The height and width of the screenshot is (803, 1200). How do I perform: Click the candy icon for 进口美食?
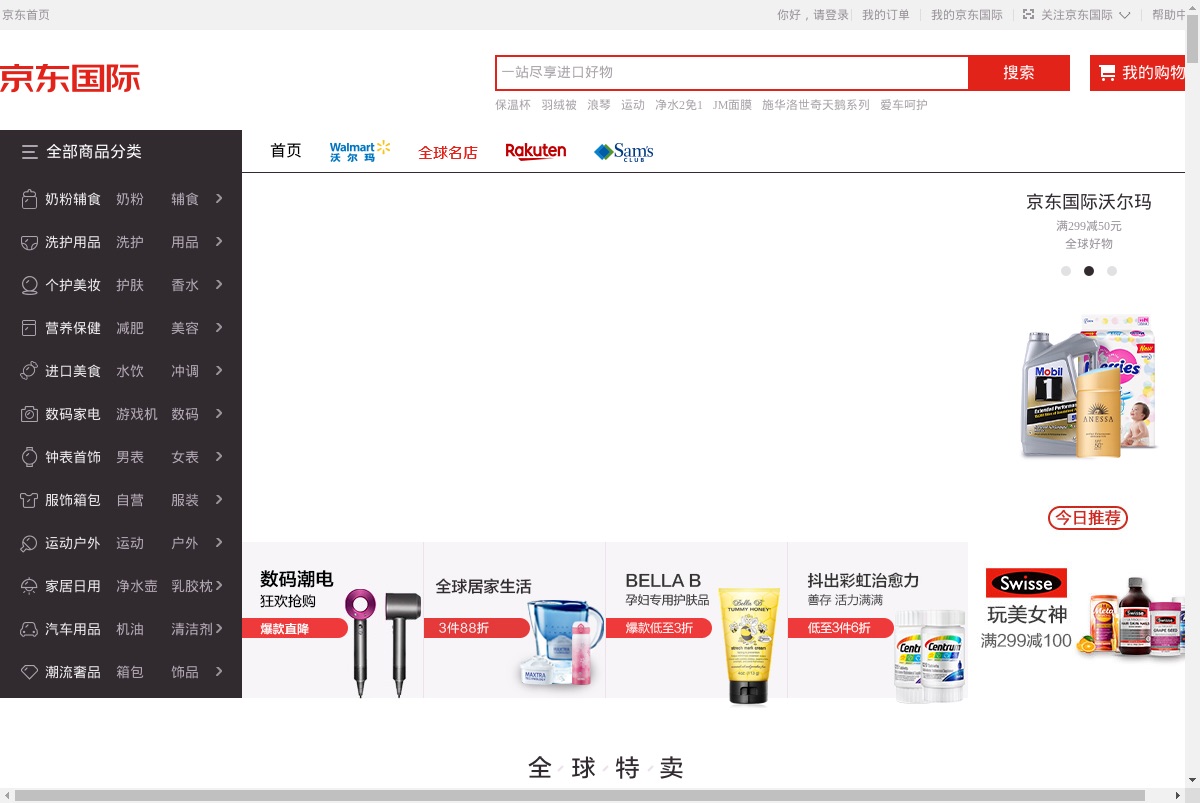30,371
